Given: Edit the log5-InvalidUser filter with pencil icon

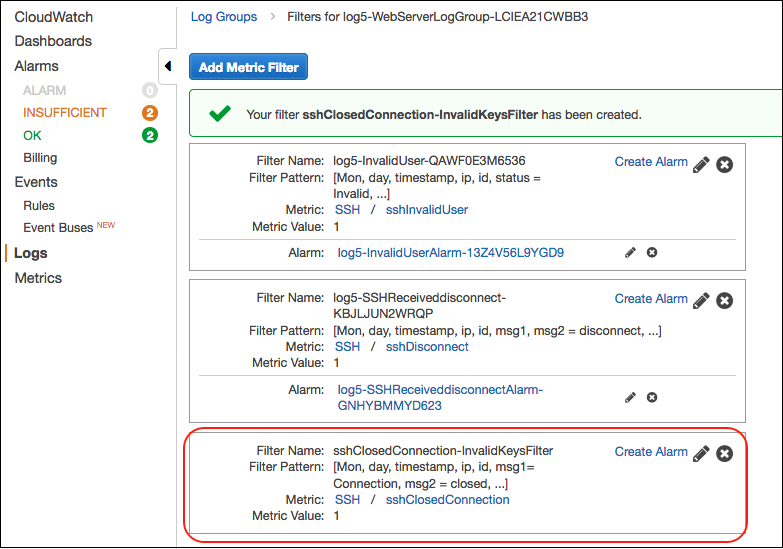Looking at the screenshot, I should click(x=701, y=164).
